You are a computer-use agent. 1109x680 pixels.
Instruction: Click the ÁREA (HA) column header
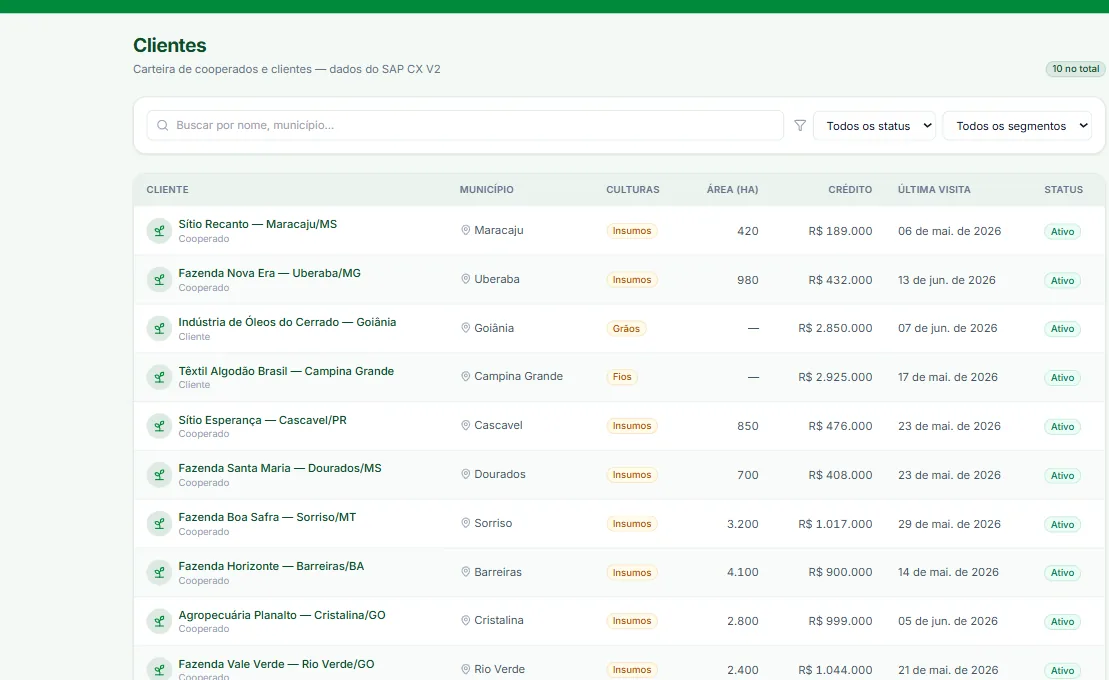[x=732, y=190]
